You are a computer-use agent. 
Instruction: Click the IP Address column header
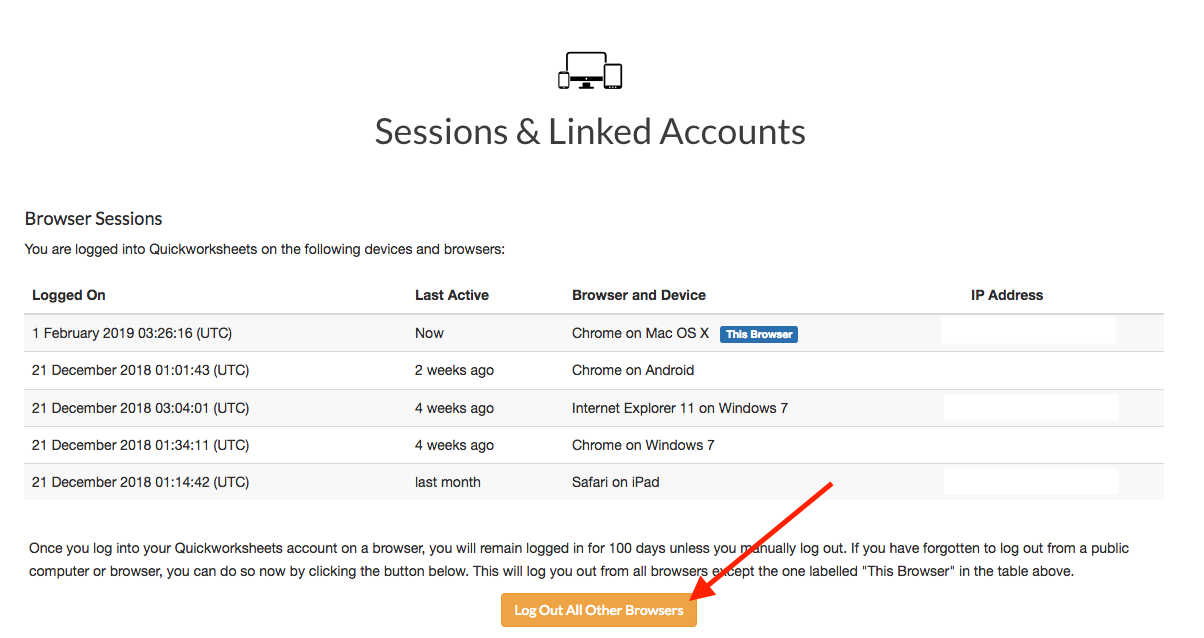(x=1007, y=295)
